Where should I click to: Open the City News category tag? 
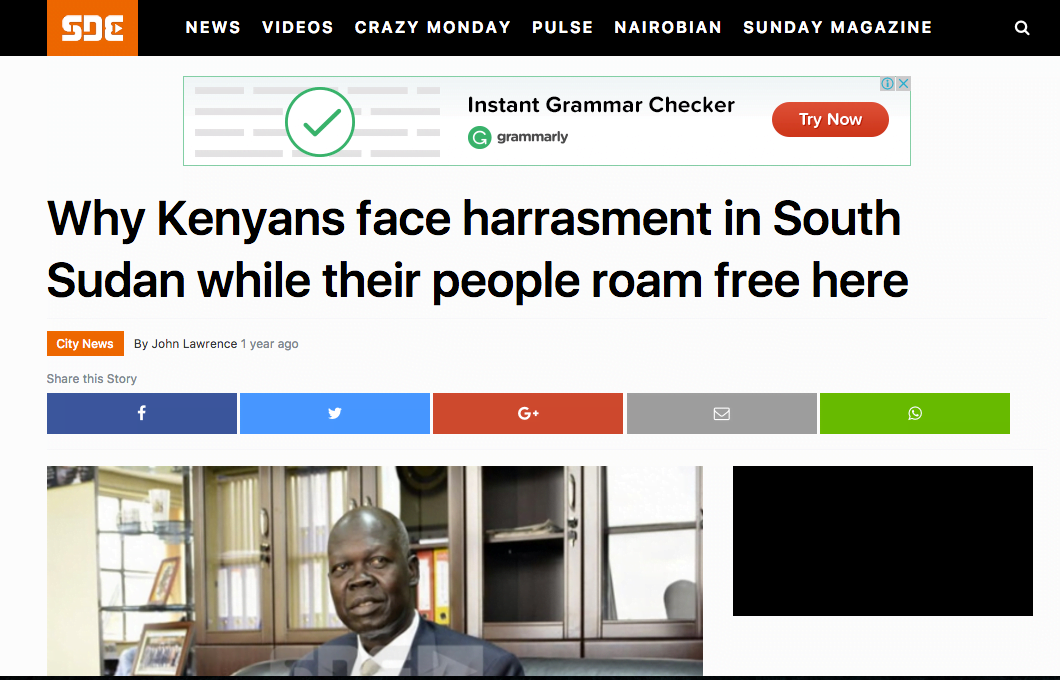click(x=85, y=343)
